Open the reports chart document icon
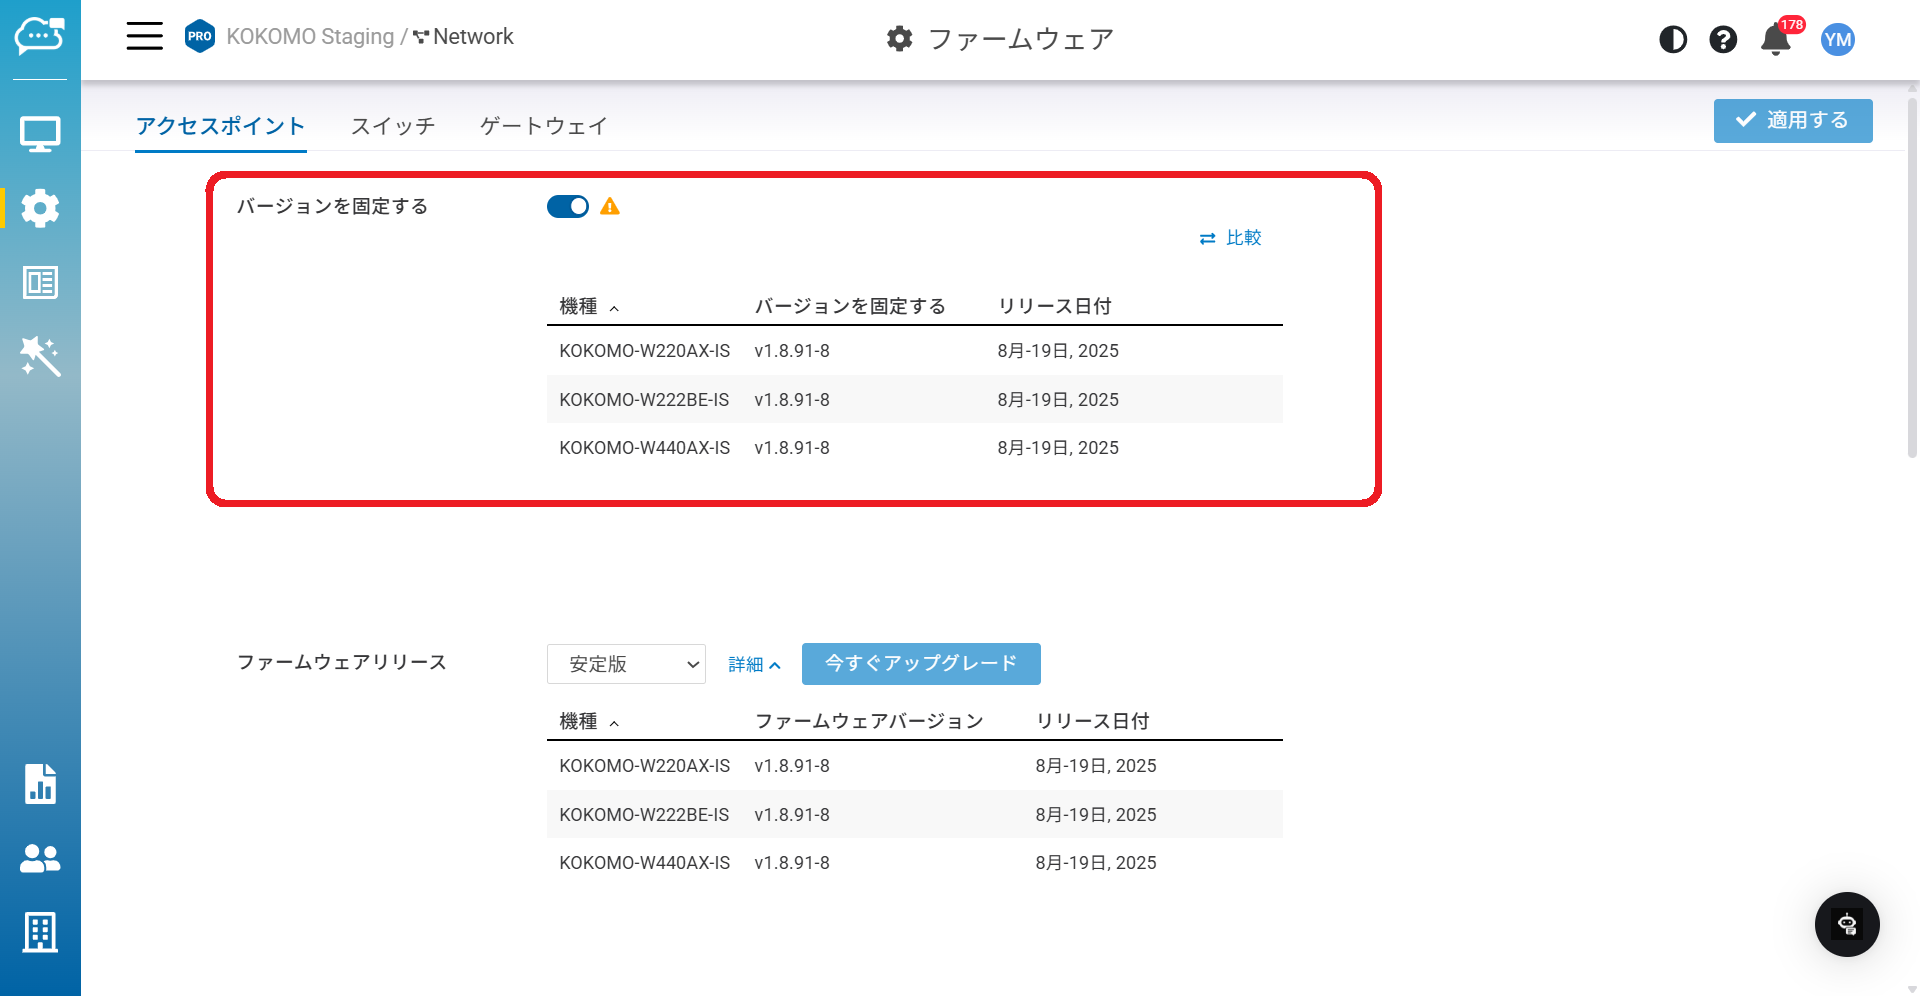 [40, 784]
